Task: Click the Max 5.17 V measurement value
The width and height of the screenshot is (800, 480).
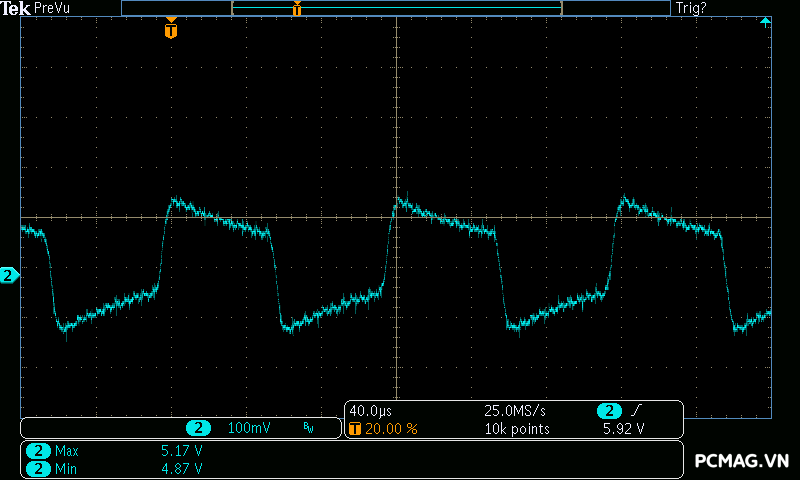Action: [x=181, y=451]
